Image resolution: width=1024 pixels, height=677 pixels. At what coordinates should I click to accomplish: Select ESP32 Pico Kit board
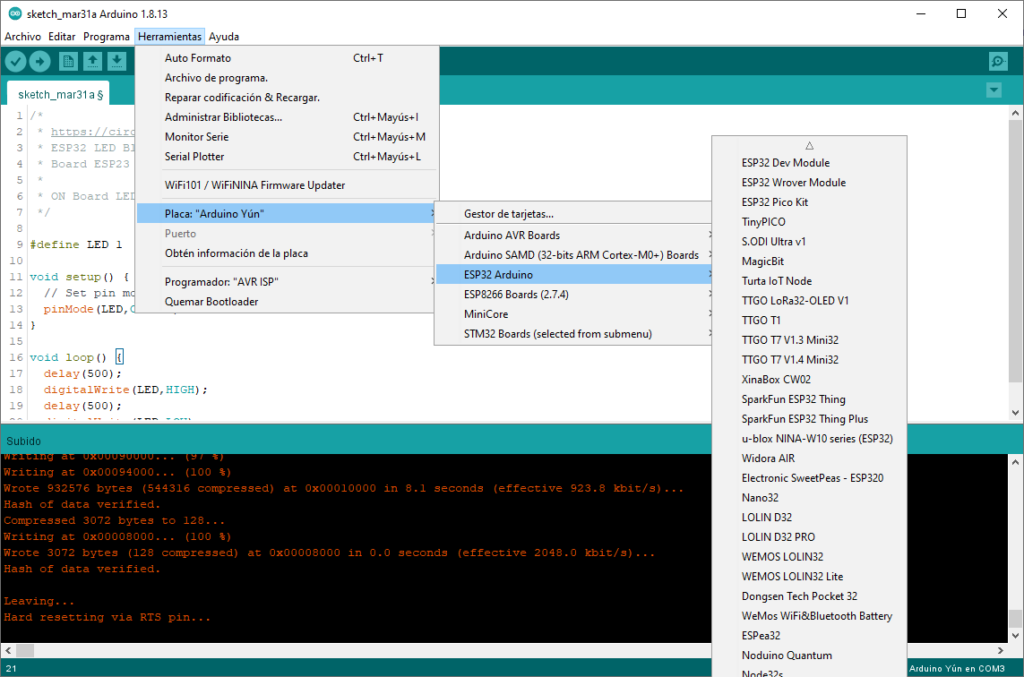click(809, 202)
